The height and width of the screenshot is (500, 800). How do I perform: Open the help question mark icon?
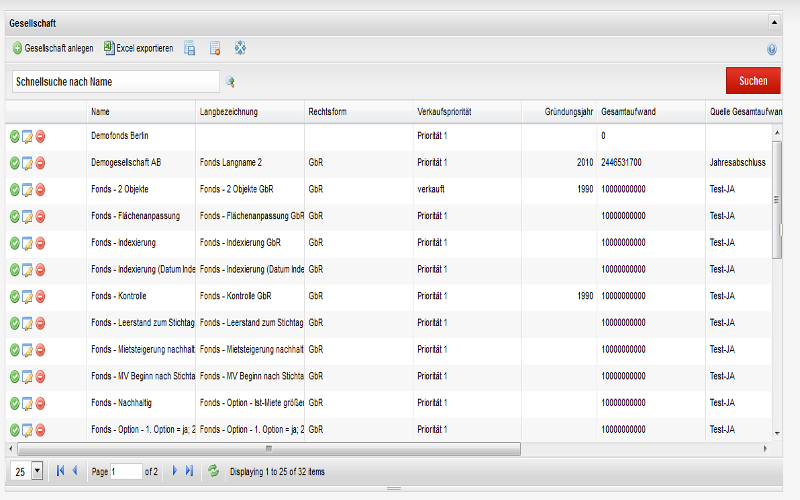771,49
